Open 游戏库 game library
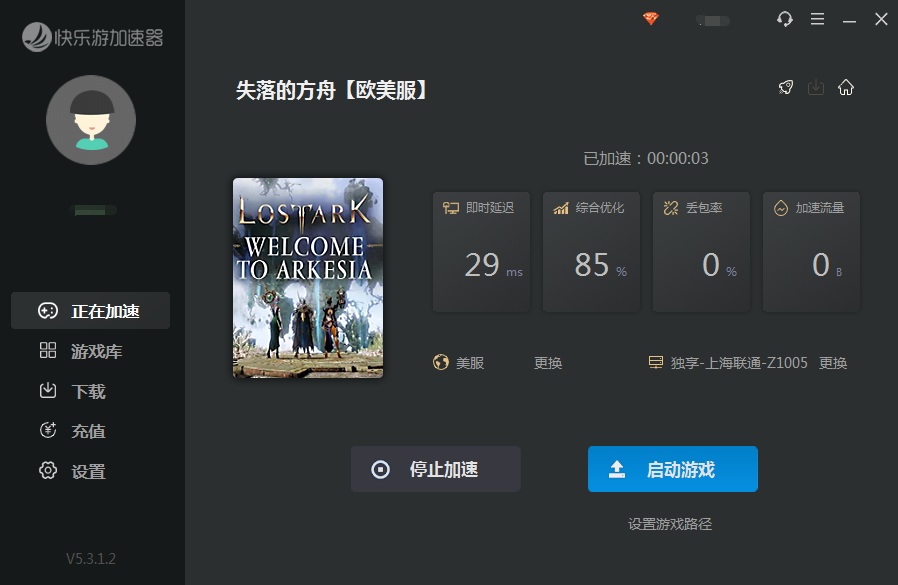This screenshot has height=585, width=898. 91,351
